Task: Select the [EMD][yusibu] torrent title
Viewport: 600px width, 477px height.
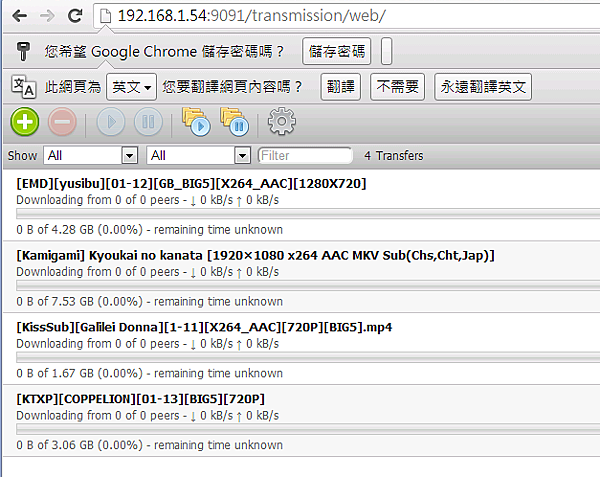Action: click(191, 184)
